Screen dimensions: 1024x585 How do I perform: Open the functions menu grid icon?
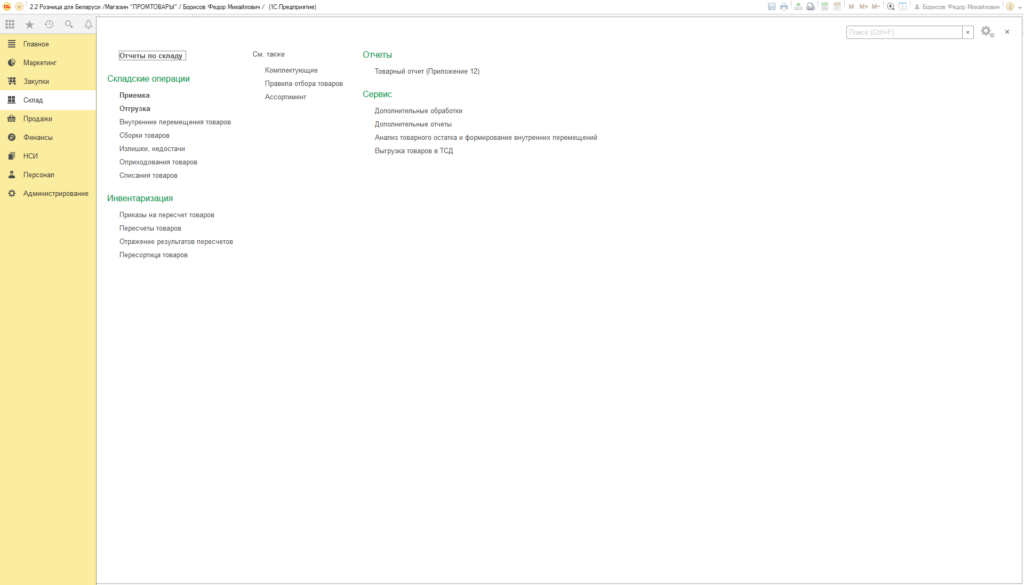point(10,24)
